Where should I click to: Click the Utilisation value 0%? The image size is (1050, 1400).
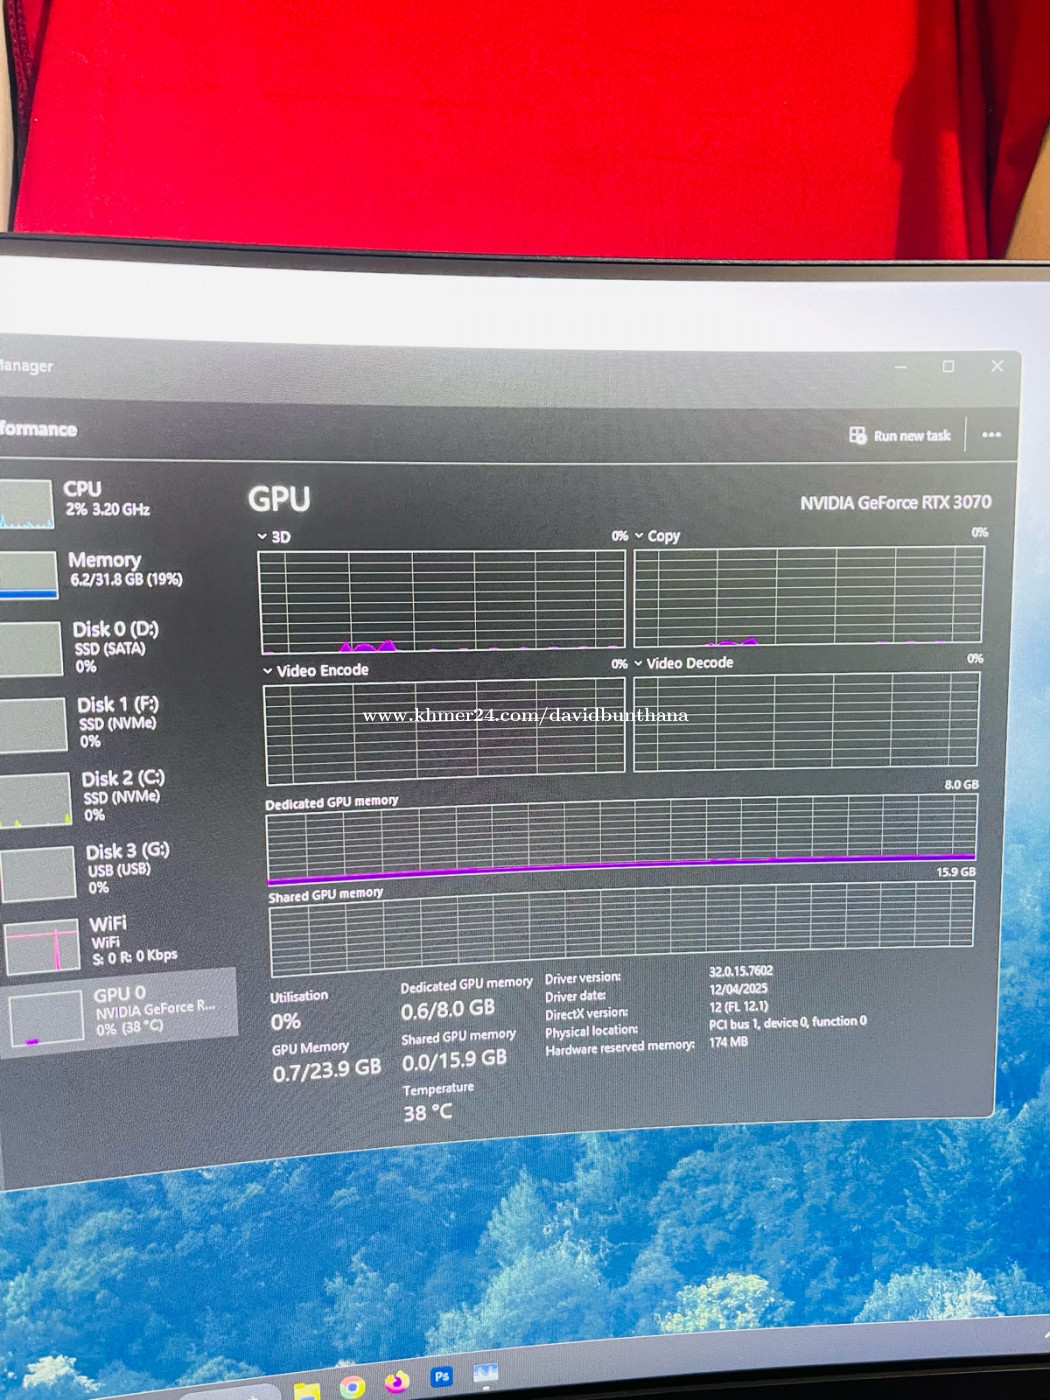click(285, 1021)
